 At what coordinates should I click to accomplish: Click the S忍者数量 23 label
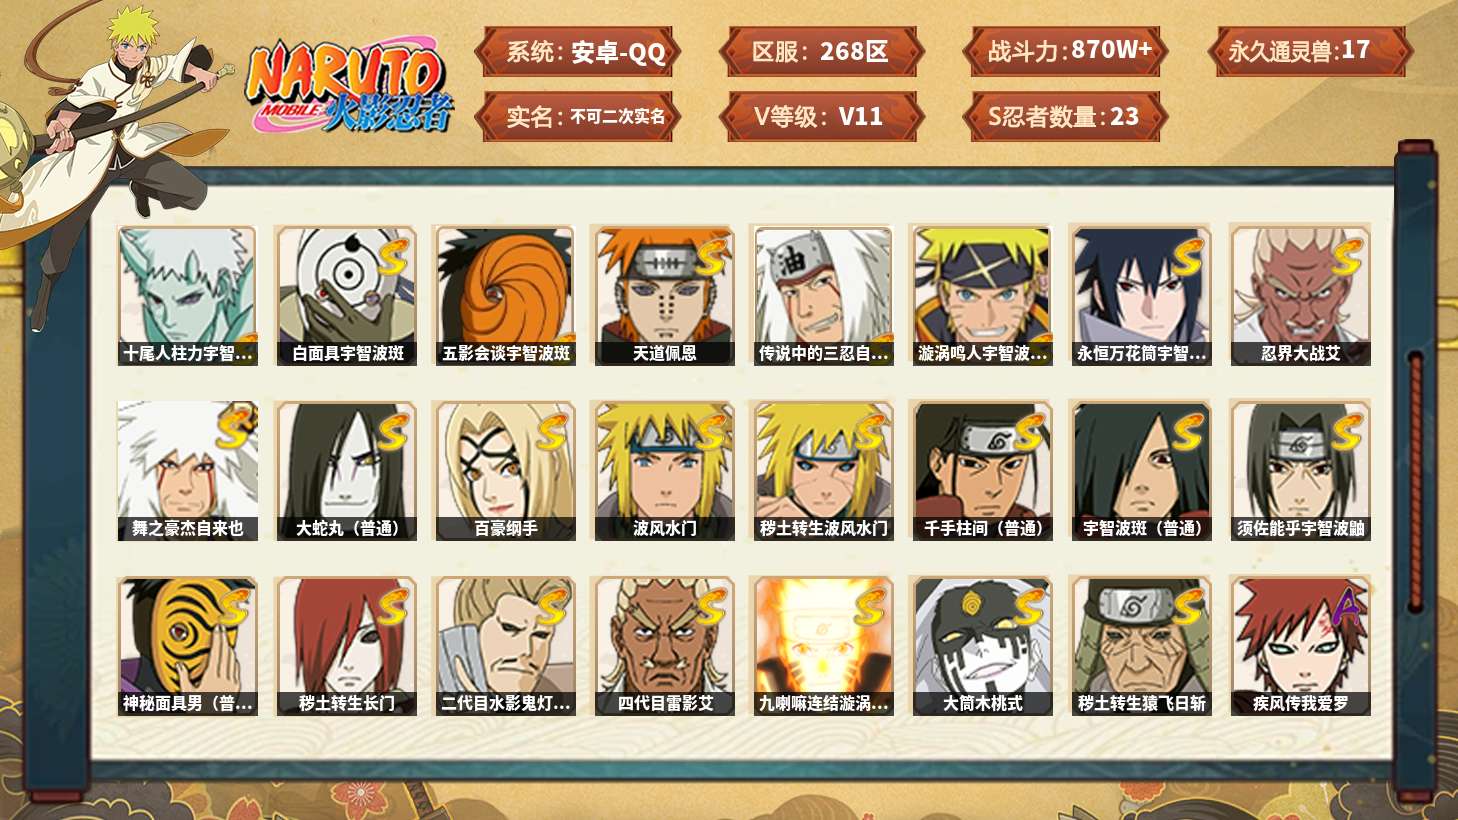[x=1066, y=116]
